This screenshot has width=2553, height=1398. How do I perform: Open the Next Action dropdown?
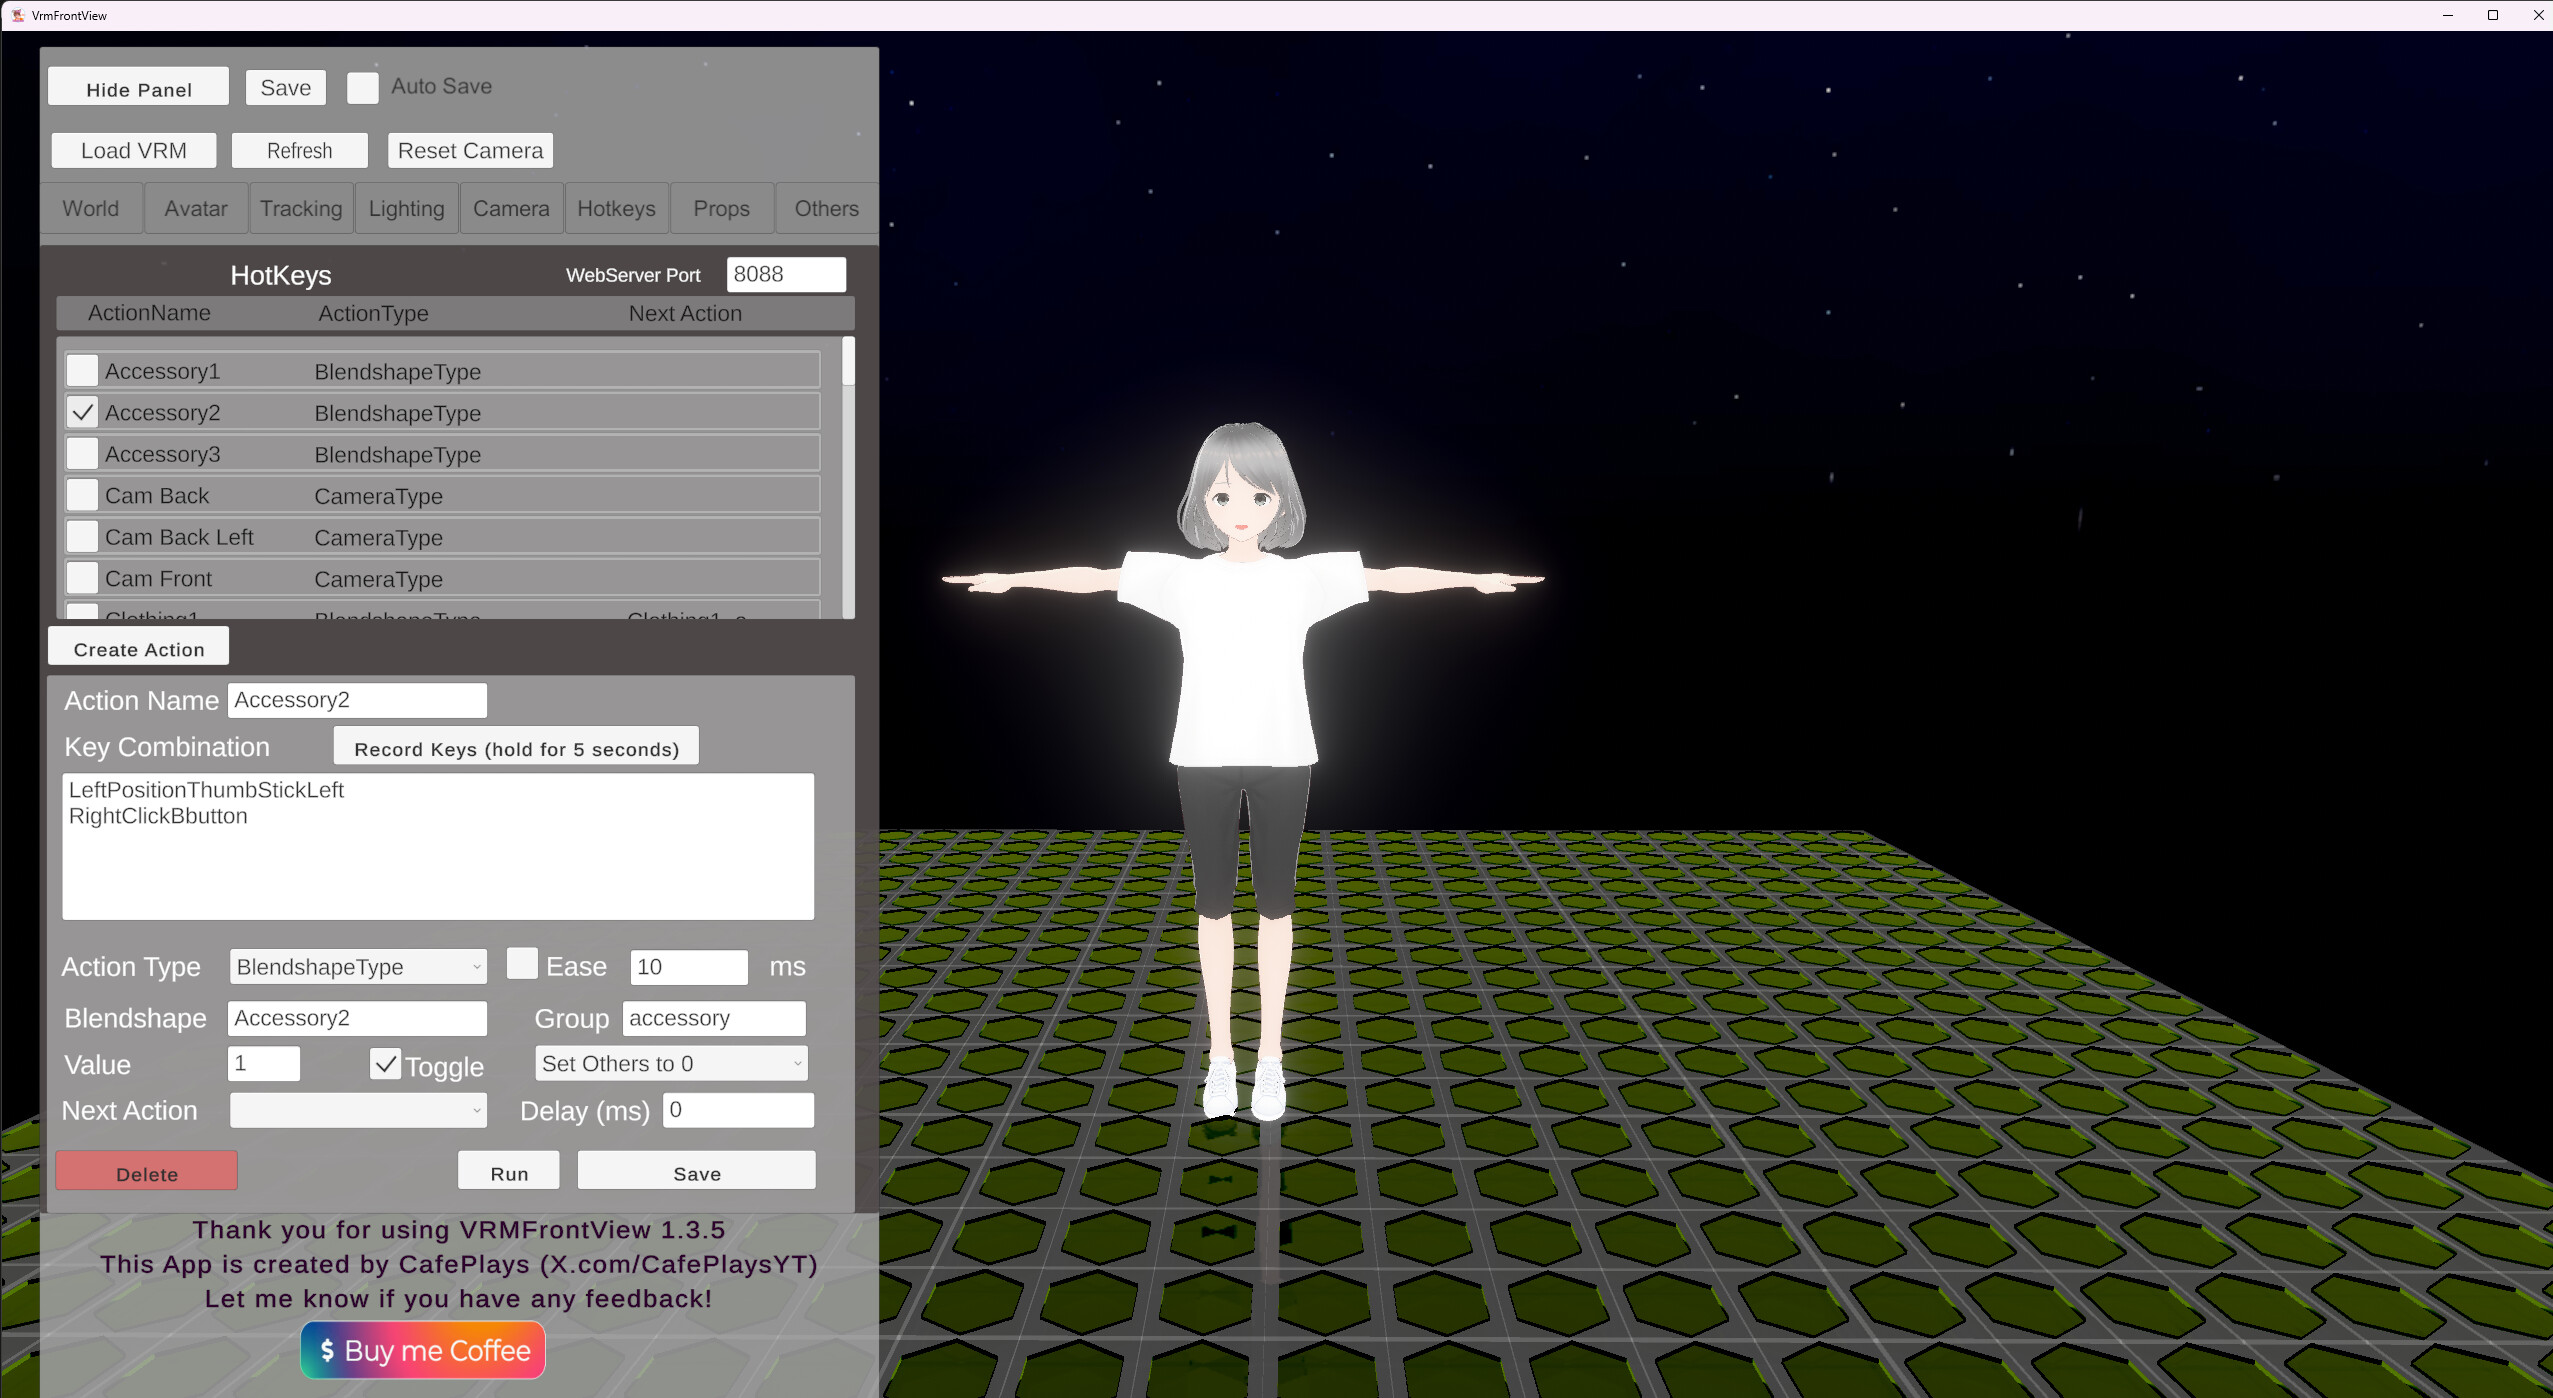pos(356,1110)
